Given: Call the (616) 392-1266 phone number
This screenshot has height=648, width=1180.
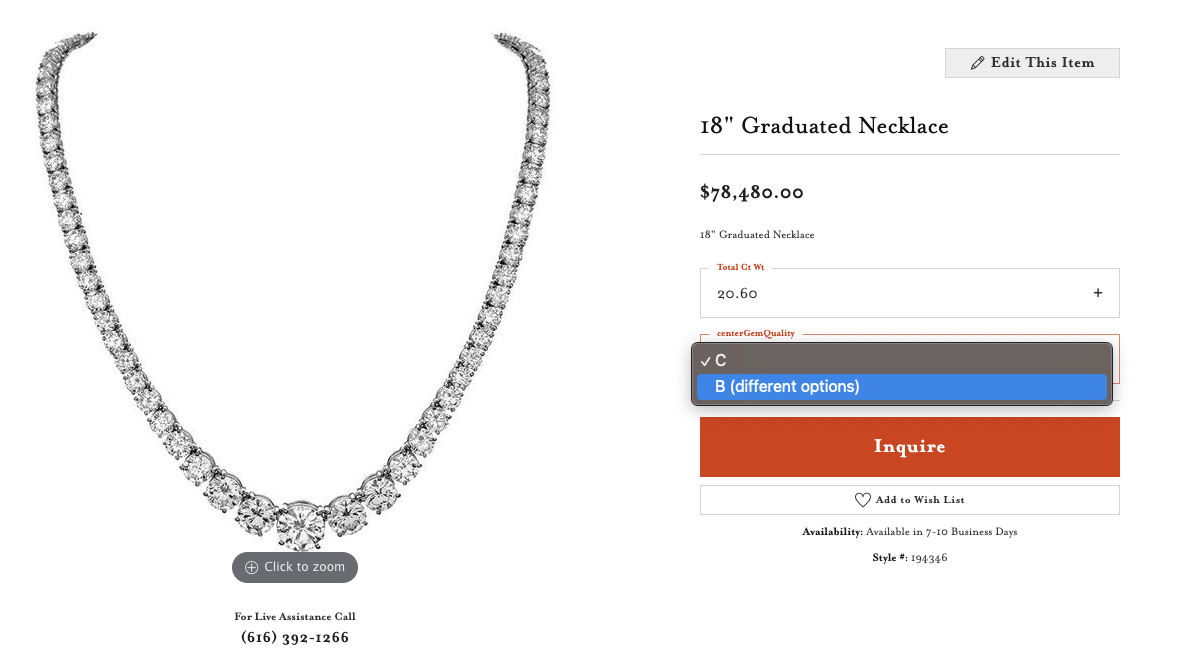Looking at the screenshot, I should pyautogui.click(x=295, y=637).
